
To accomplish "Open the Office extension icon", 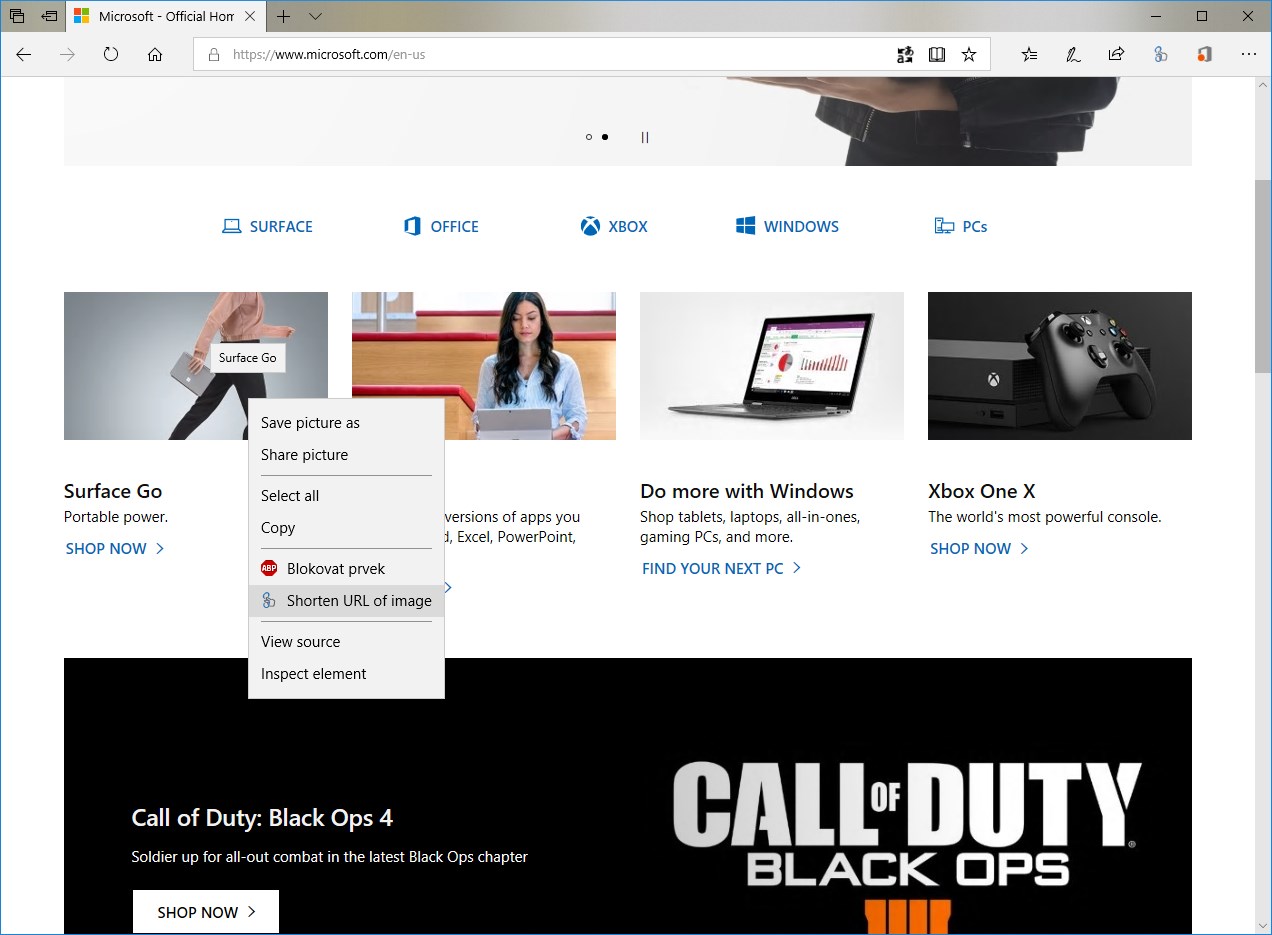I will (1204, 55).
